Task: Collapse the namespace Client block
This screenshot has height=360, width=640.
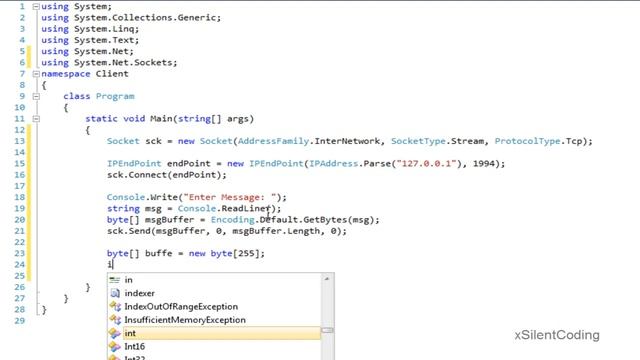Action: pyautogui.click(x=36, y=74)
